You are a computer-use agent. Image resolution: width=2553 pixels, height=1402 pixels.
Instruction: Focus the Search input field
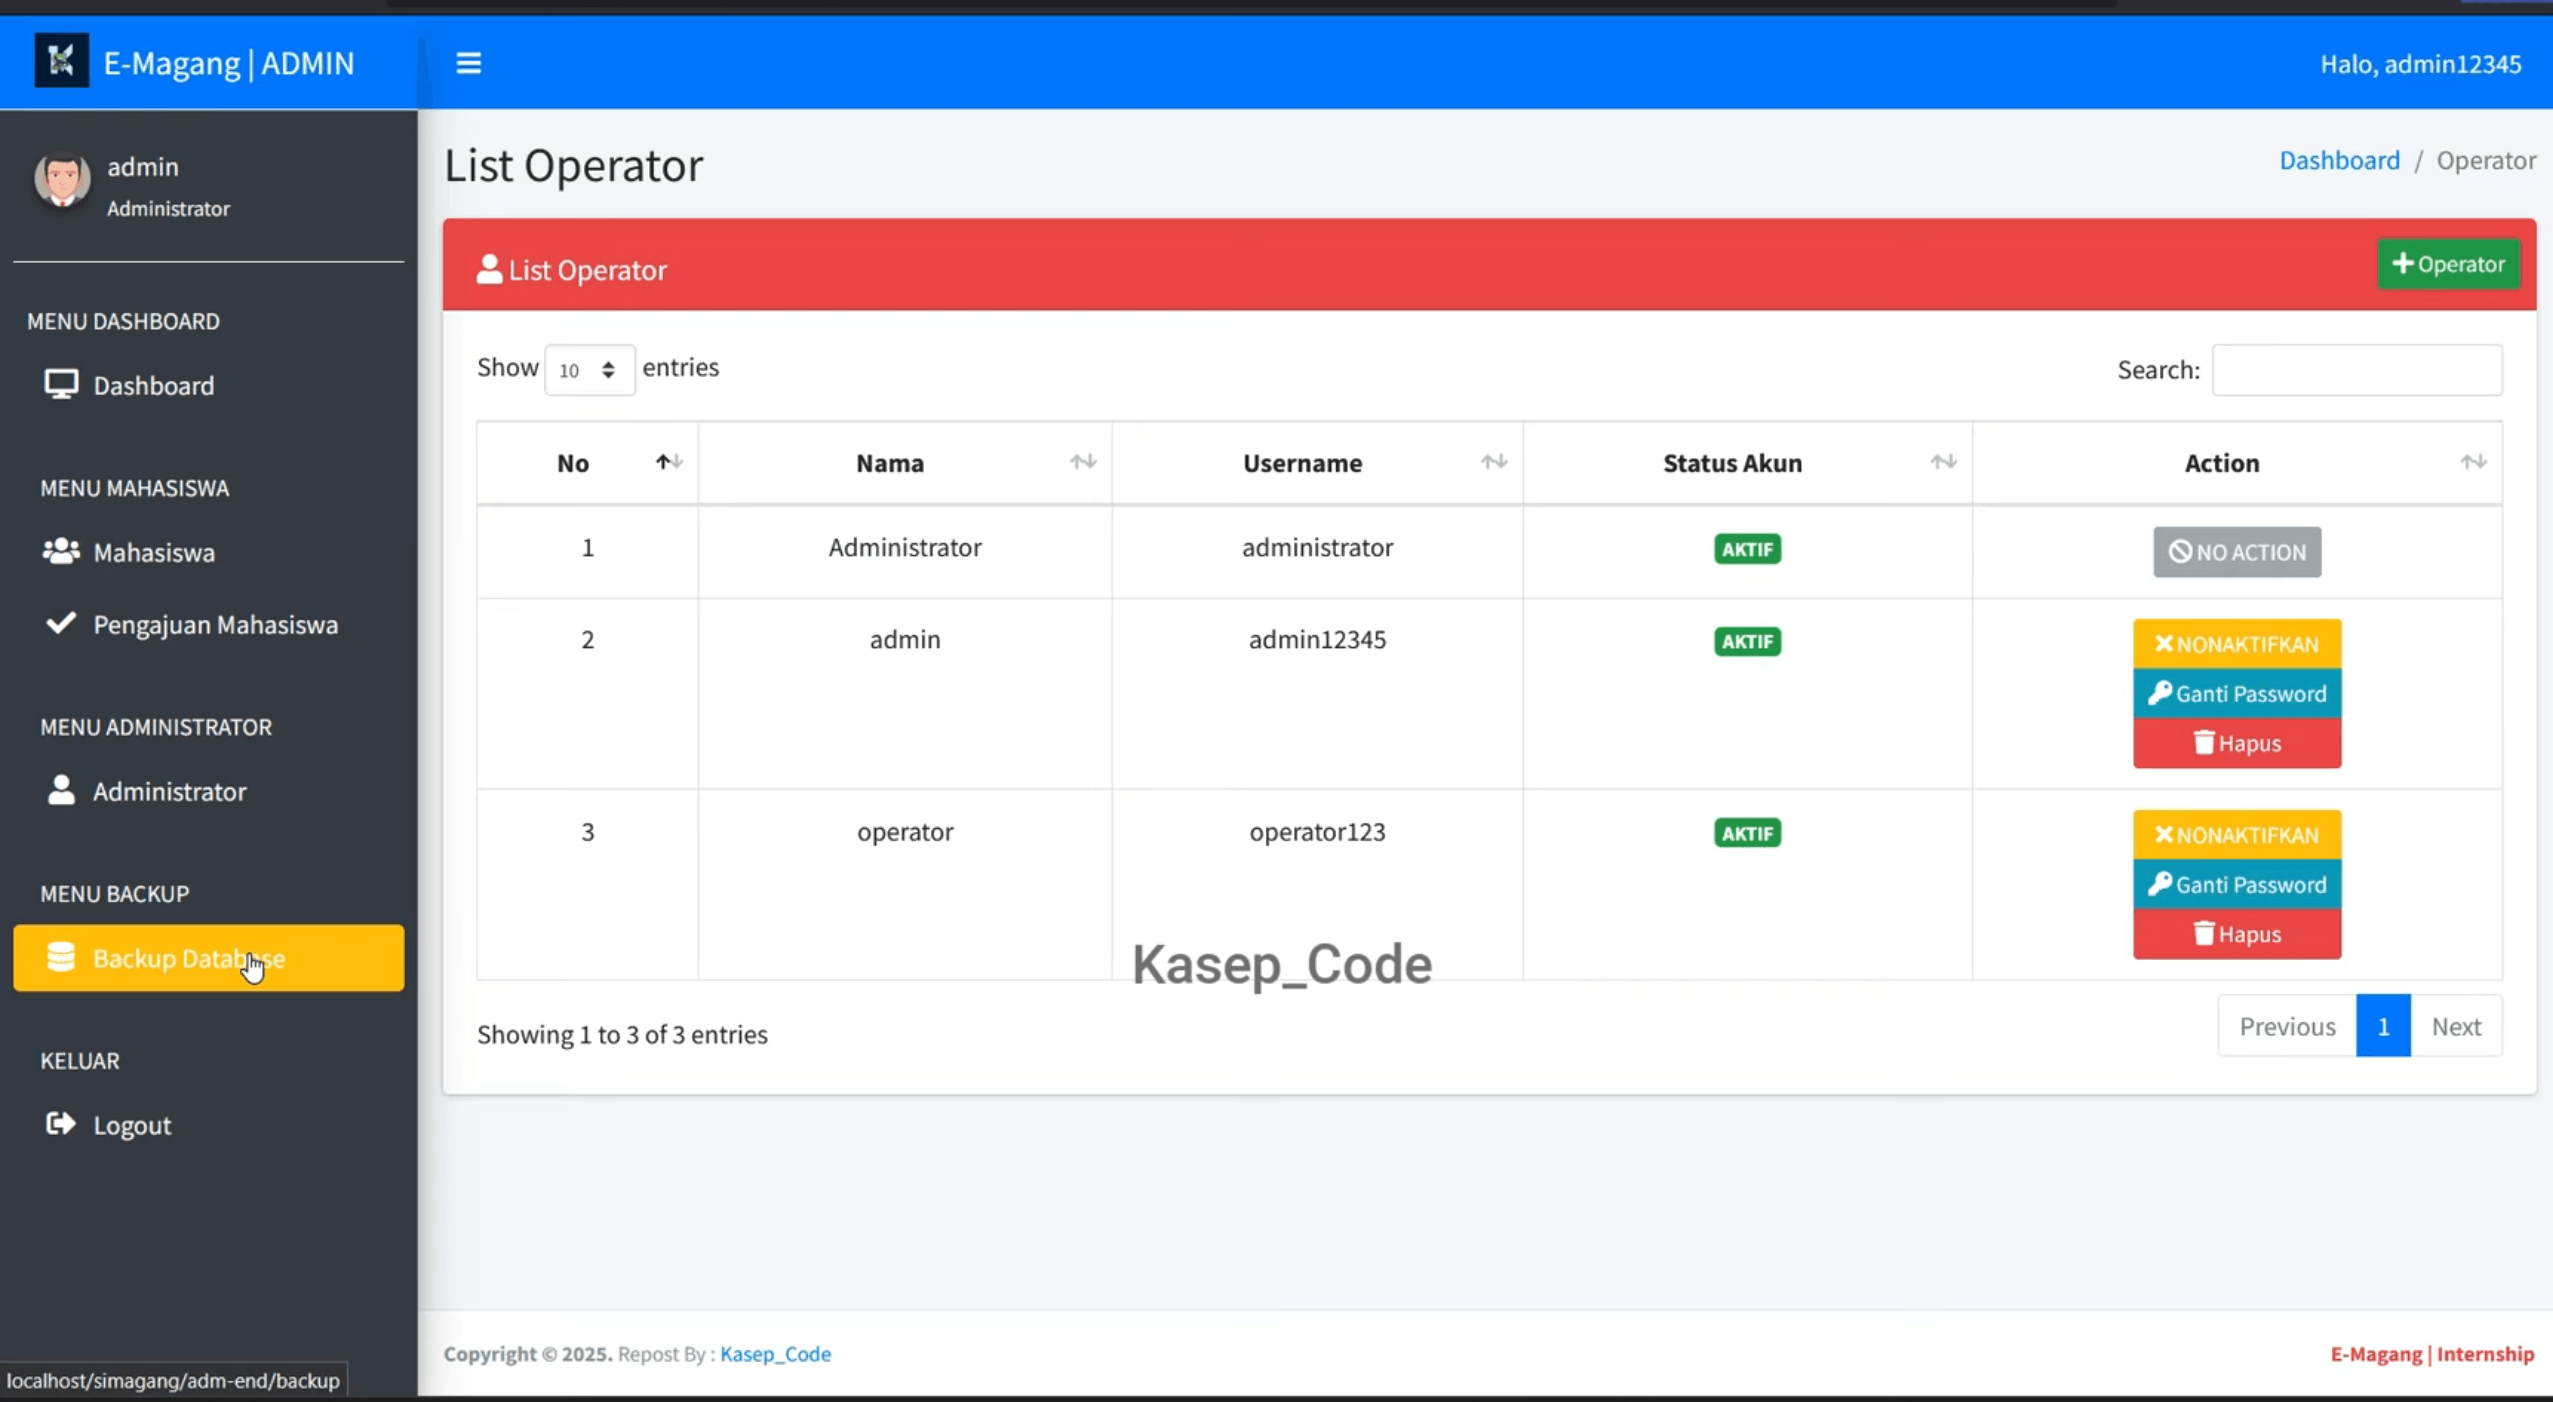(2357, 370)
